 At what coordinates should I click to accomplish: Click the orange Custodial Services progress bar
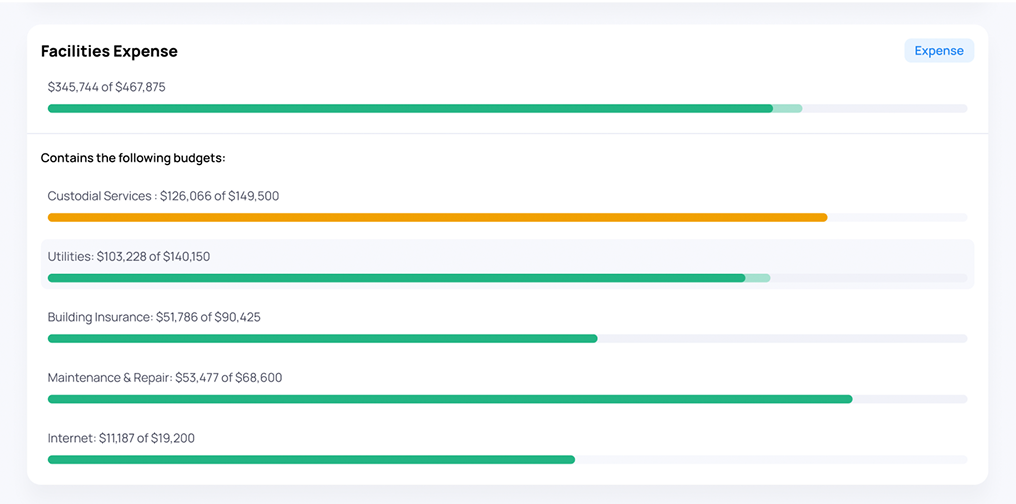point(437,217)
